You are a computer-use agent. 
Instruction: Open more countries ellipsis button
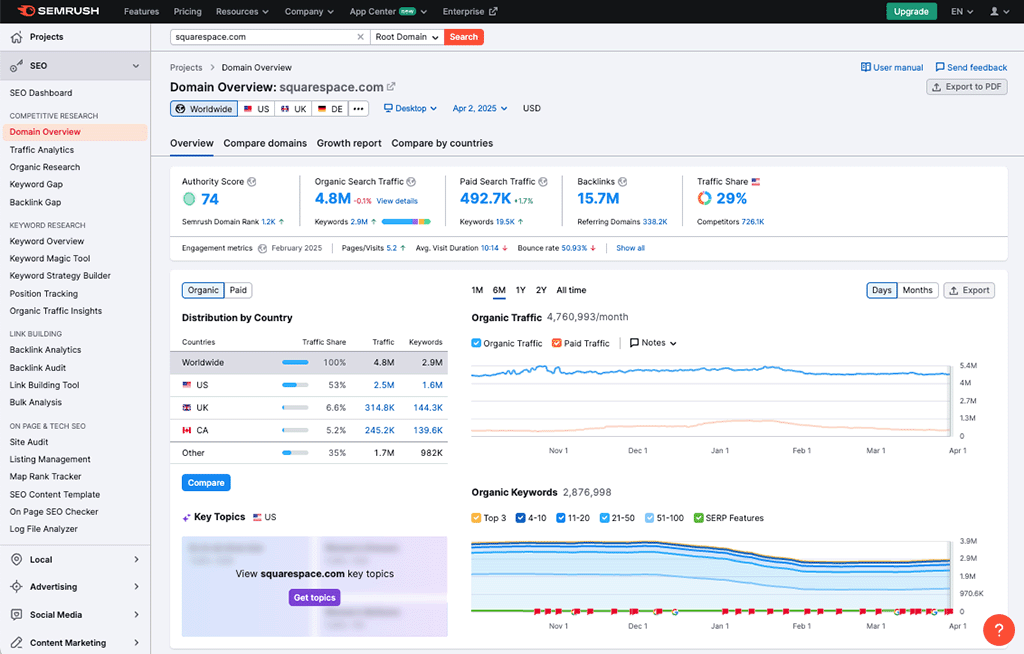pos(359,109)
